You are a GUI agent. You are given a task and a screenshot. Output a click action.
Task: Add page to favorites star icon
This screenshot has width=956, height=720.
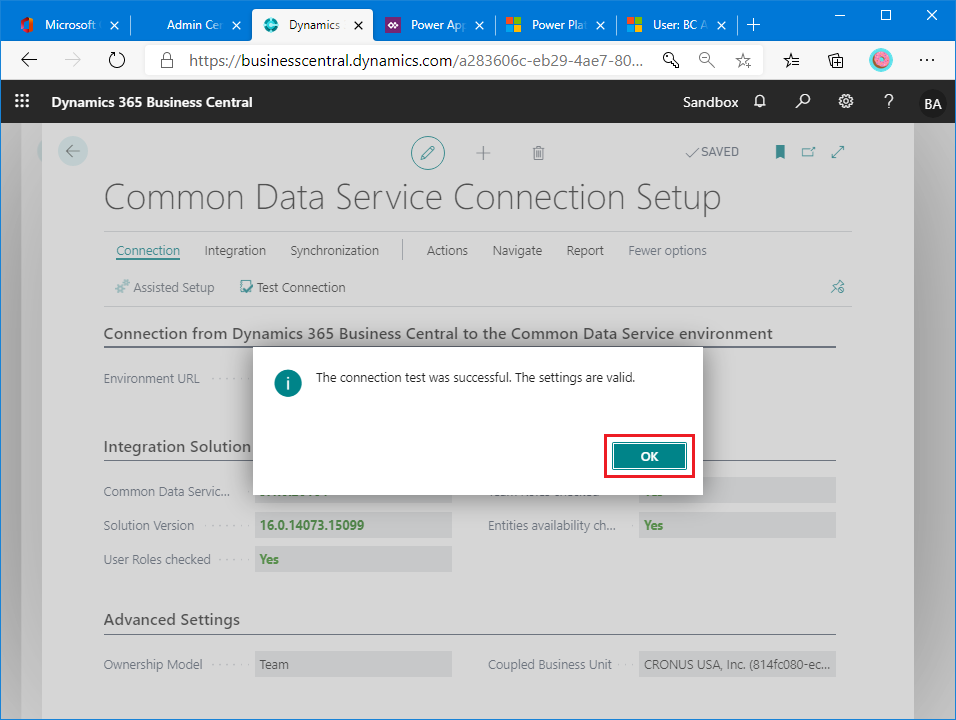click(743, 60)
